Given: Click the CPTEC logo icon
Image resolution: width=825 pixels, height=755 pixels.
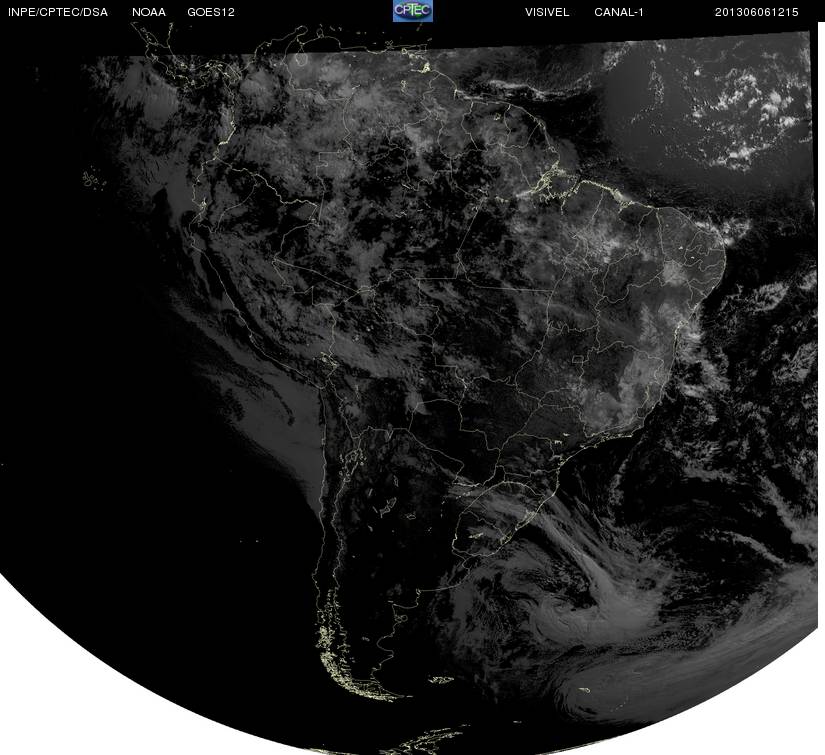Looking at the screenshot, I should click(x=413, y=11).
